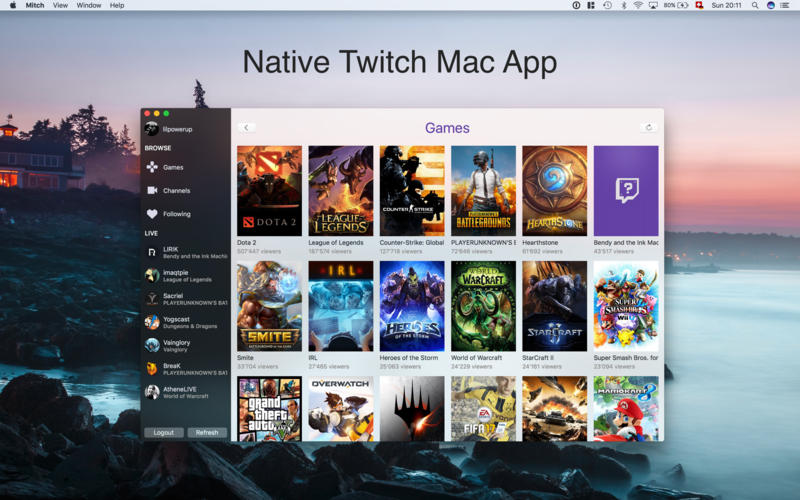Open imaqtpie live channel avatar
800x500 pixels.
[152, 276]
